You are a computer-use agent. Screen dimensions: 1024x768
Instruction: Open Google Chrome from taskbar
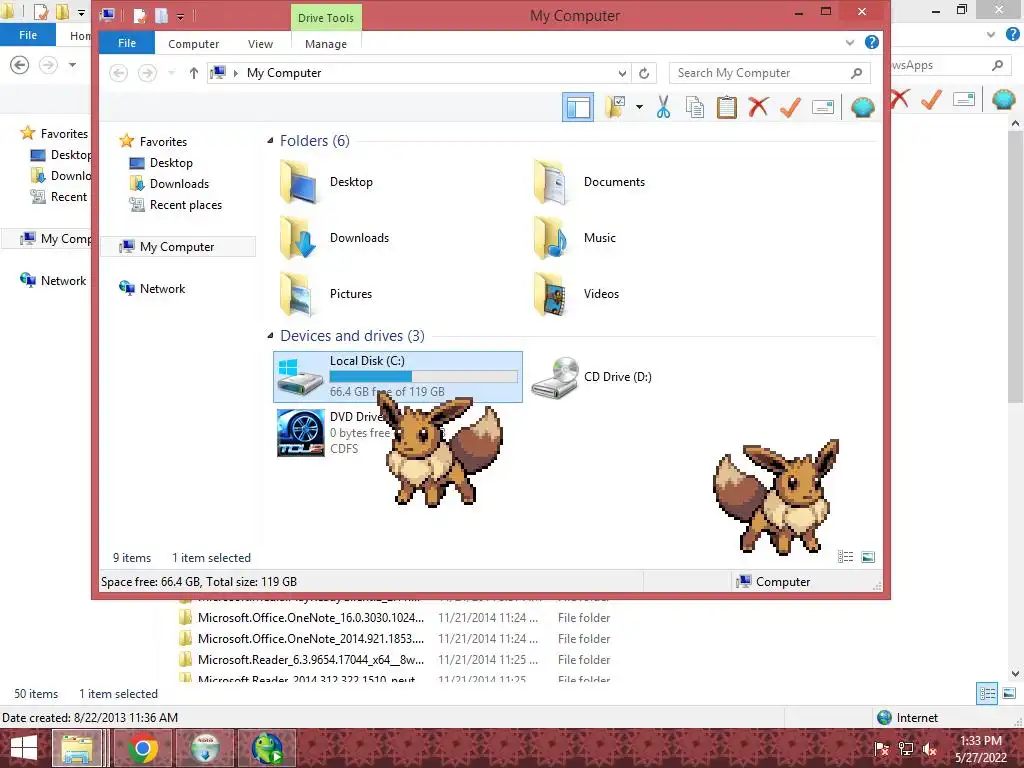pyautogui.click(x=143, y=748)
